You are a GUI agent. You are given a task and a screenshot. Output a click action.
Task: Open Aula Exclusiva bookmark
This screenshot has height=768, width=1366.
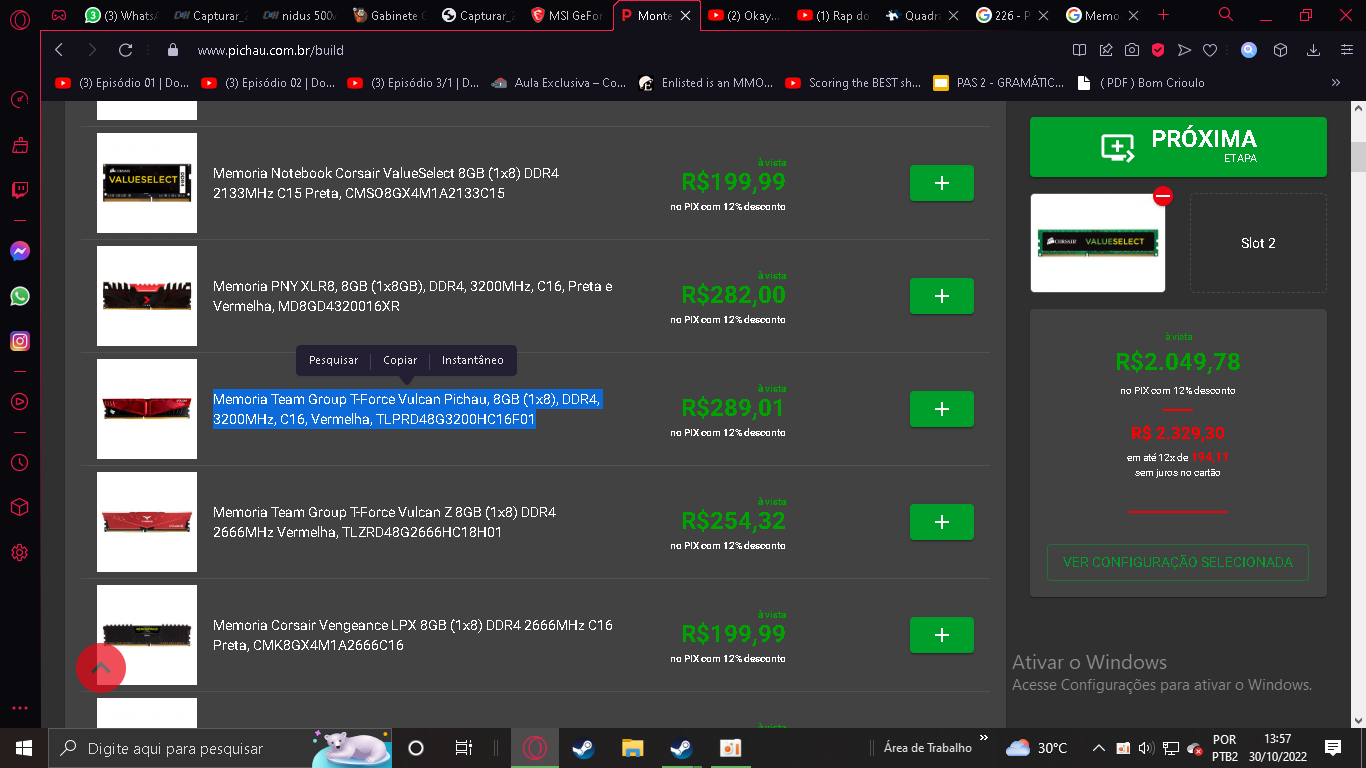coord(560,83)
